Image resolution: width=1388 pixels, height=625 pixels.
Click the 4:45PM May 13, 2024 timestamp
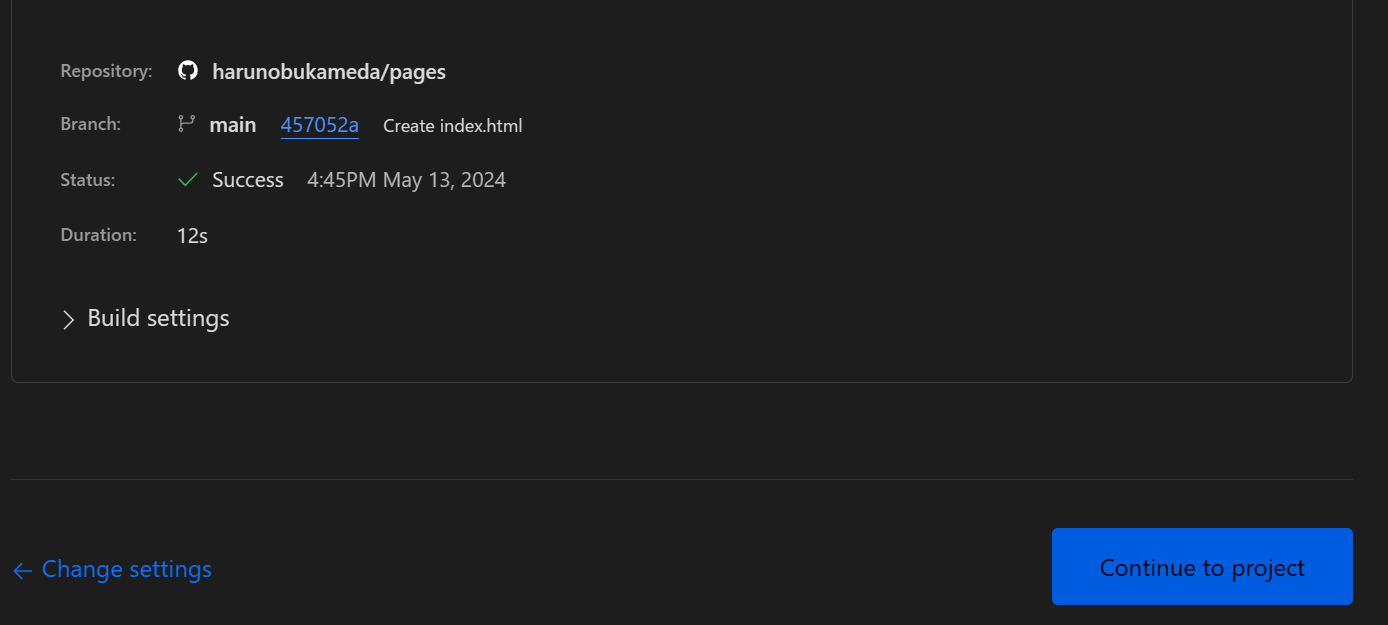coord(406,180)
